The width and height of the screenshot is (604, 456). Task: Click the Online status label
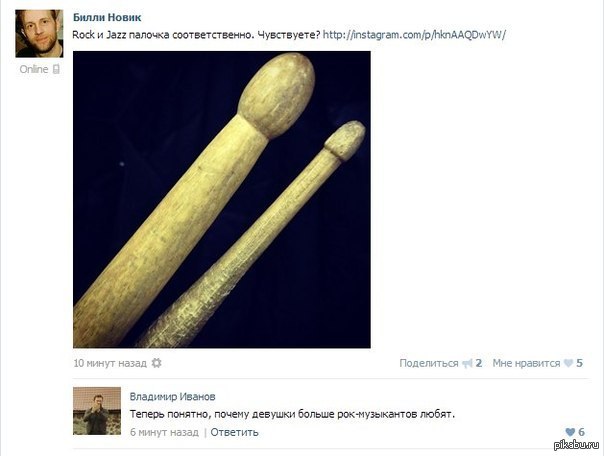click(34, 69)
